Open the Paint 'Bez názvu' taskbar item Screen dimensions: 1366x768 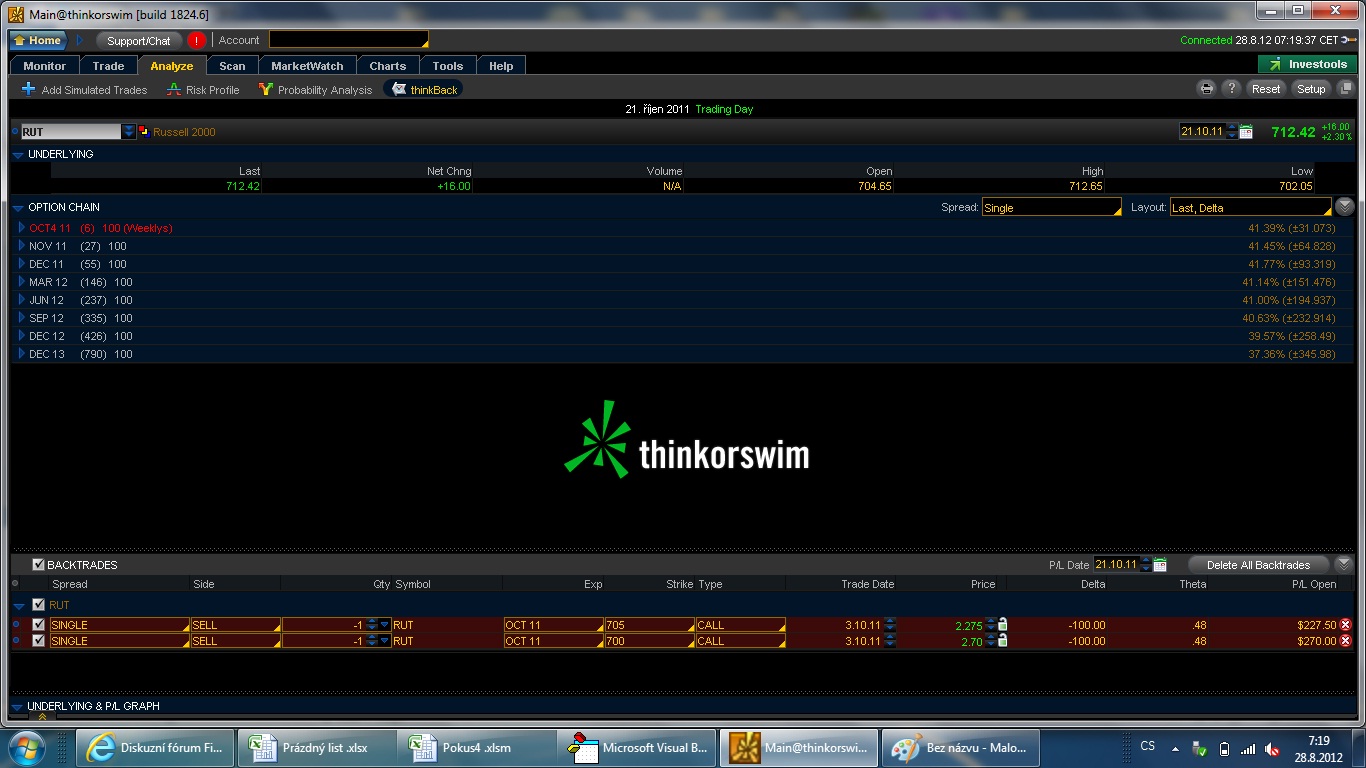pyautogui.click(x=962, y=747)
